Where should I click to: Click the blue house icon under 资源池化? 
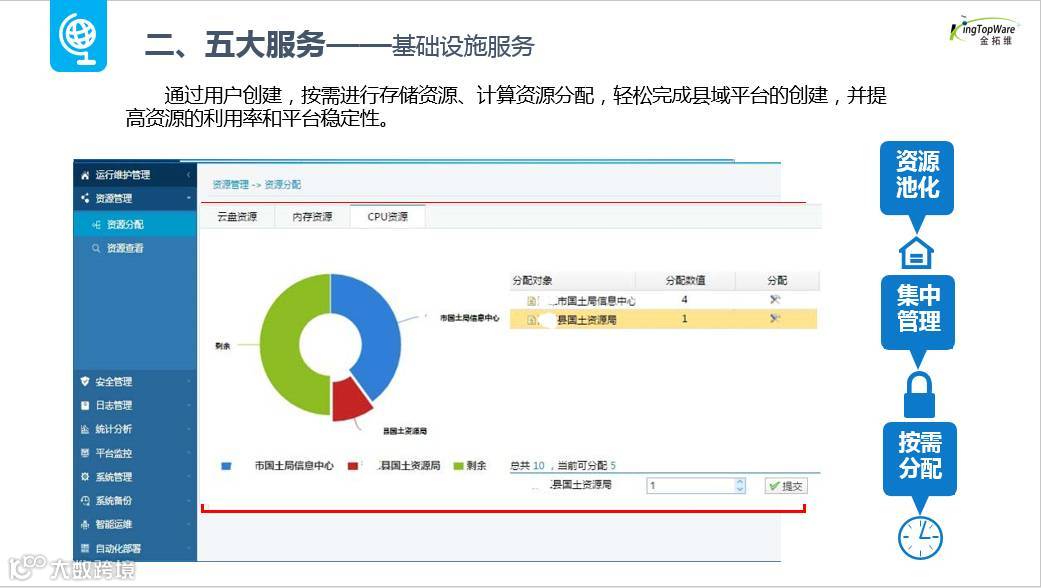[x=916, y=252]
